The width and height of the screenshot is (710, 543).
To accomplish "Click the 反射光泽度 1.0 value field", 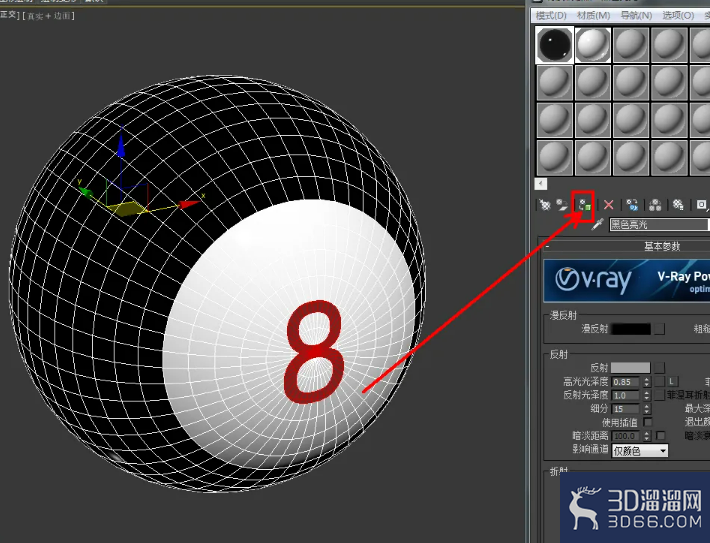I will pyautogui.click(x=625, y=395).
